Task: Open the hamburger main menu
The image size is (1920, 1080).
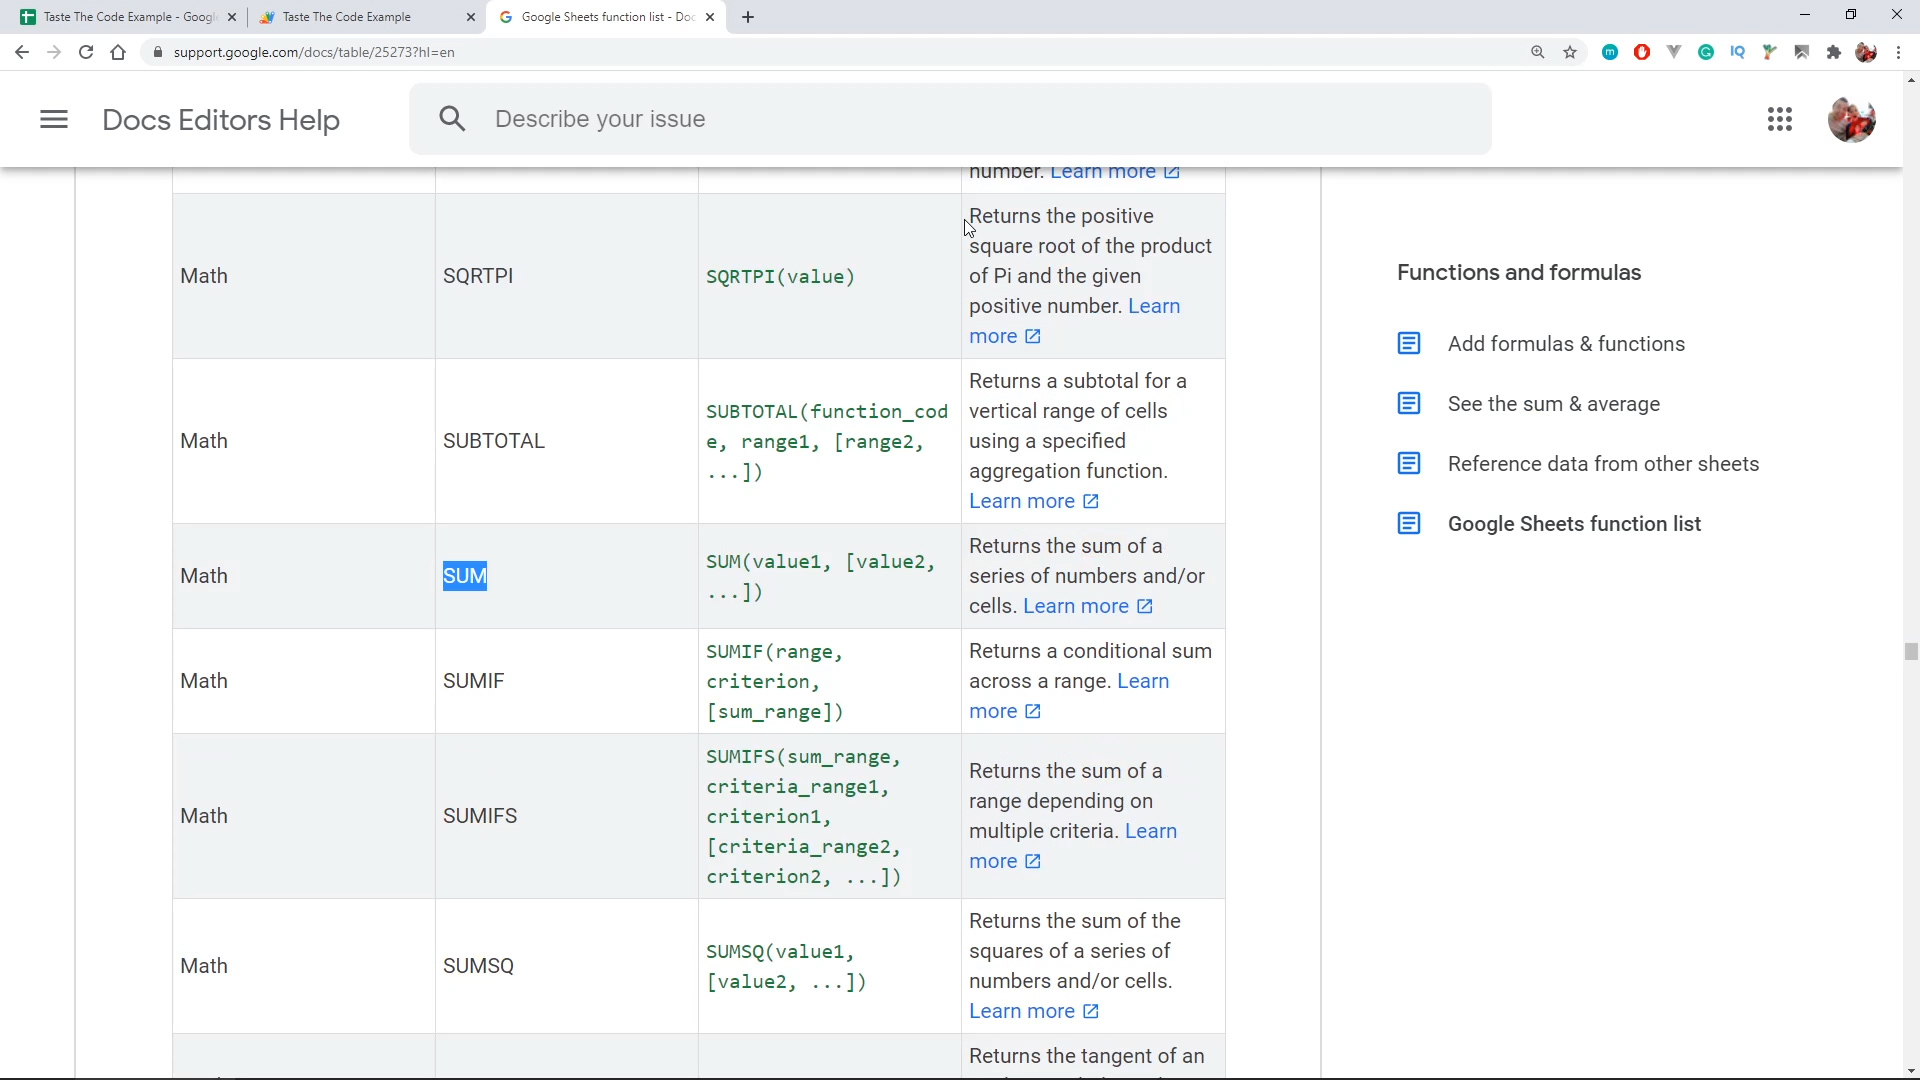Action: [x=54, y=120]
